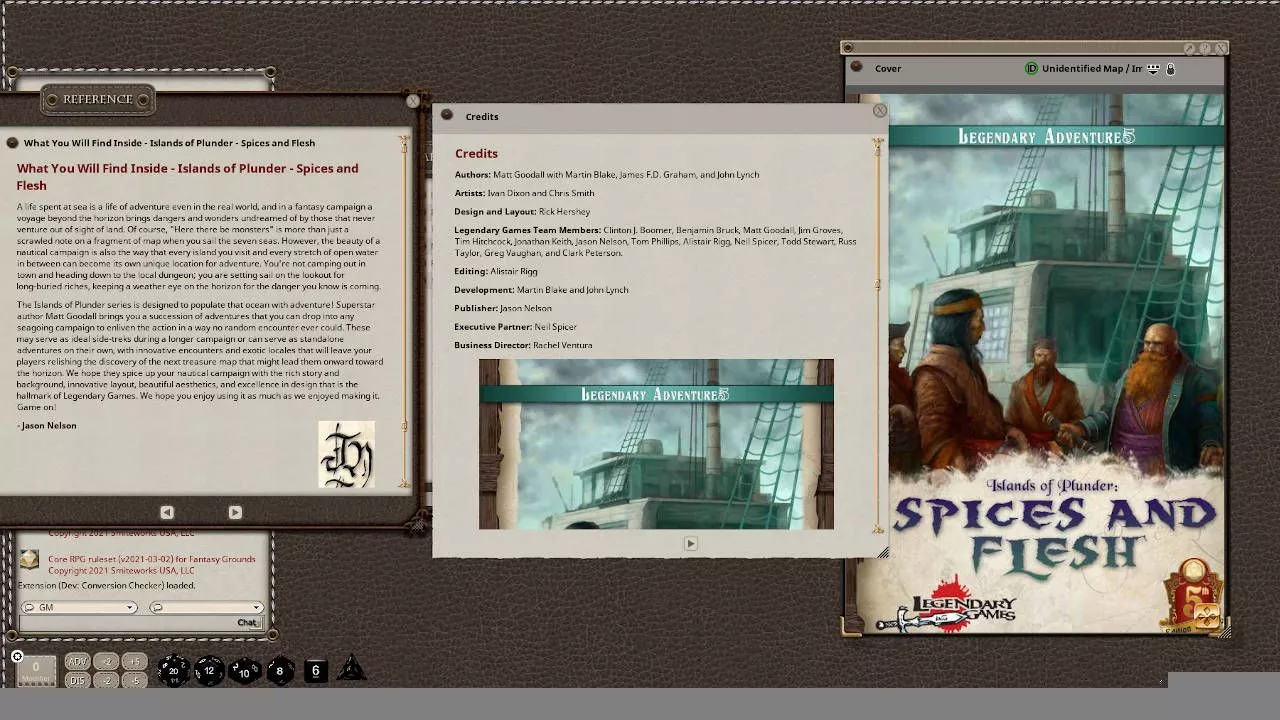Click the REFERENCE title banner
This screenshot has width=1280, height=720.
pos(97,99)
